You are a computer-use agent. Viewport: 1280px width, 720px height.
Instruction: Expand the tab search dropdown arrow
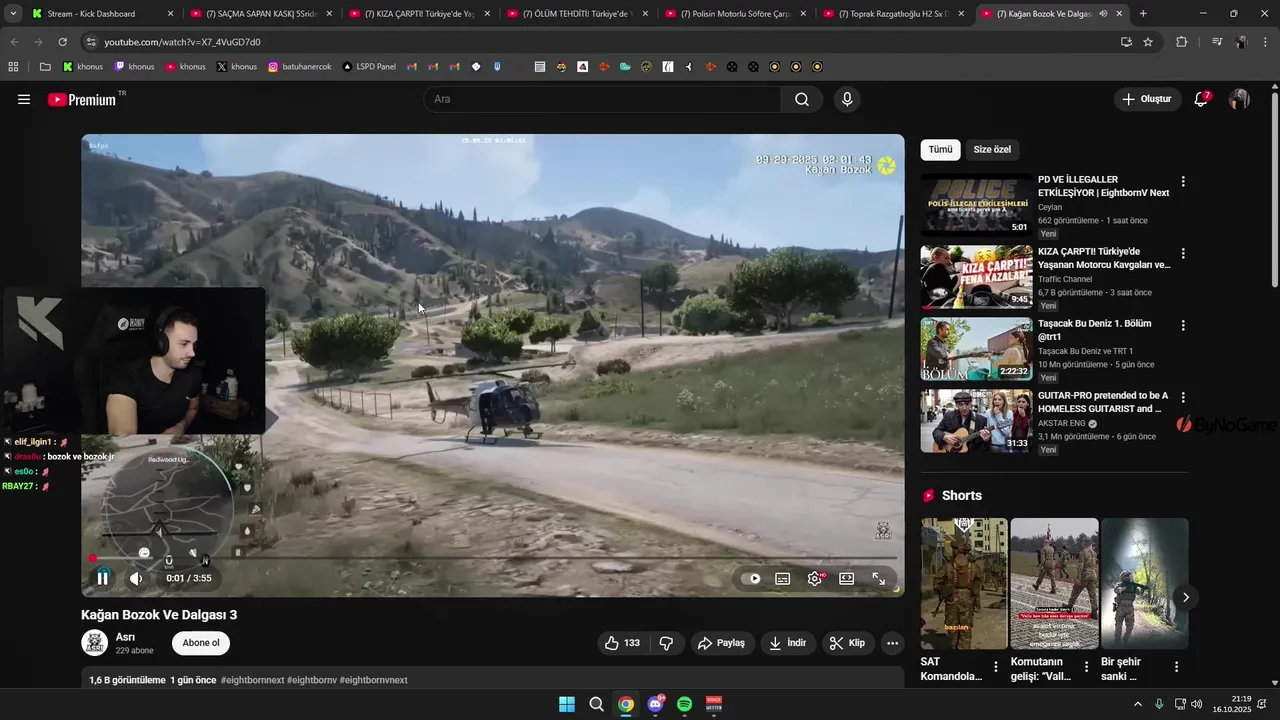pyautogui.click(x=12, y=14)
